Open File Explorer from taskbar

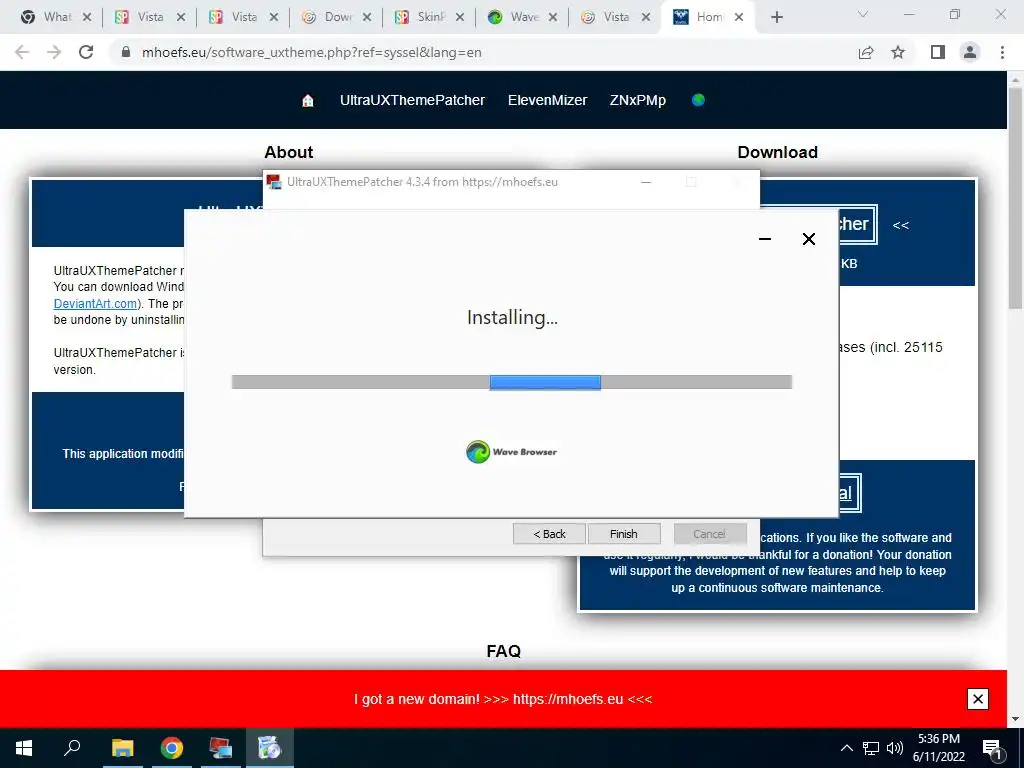pos(123,748)
